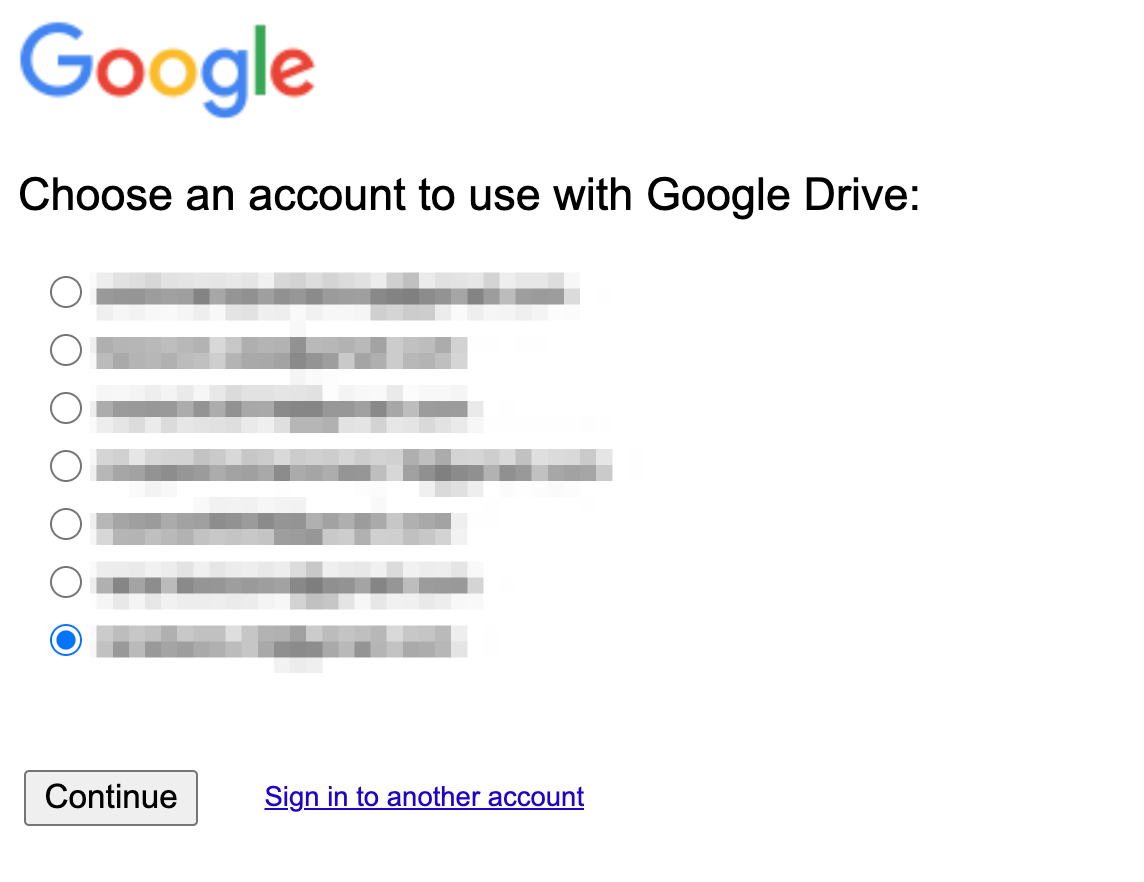Click the sixth blurred account label
This screenshot has width=1144, height=882.
pos(290,585)
